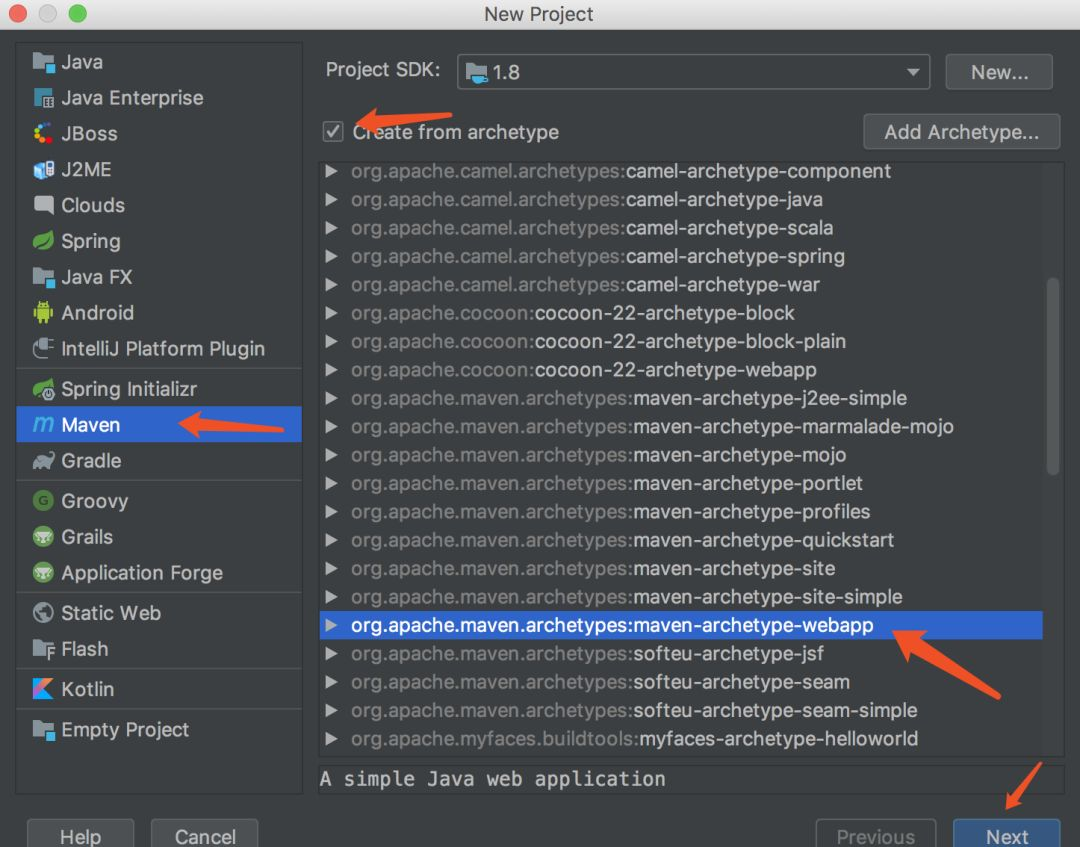Click the archetype list vertical scrollbar

click(1052, 376)
